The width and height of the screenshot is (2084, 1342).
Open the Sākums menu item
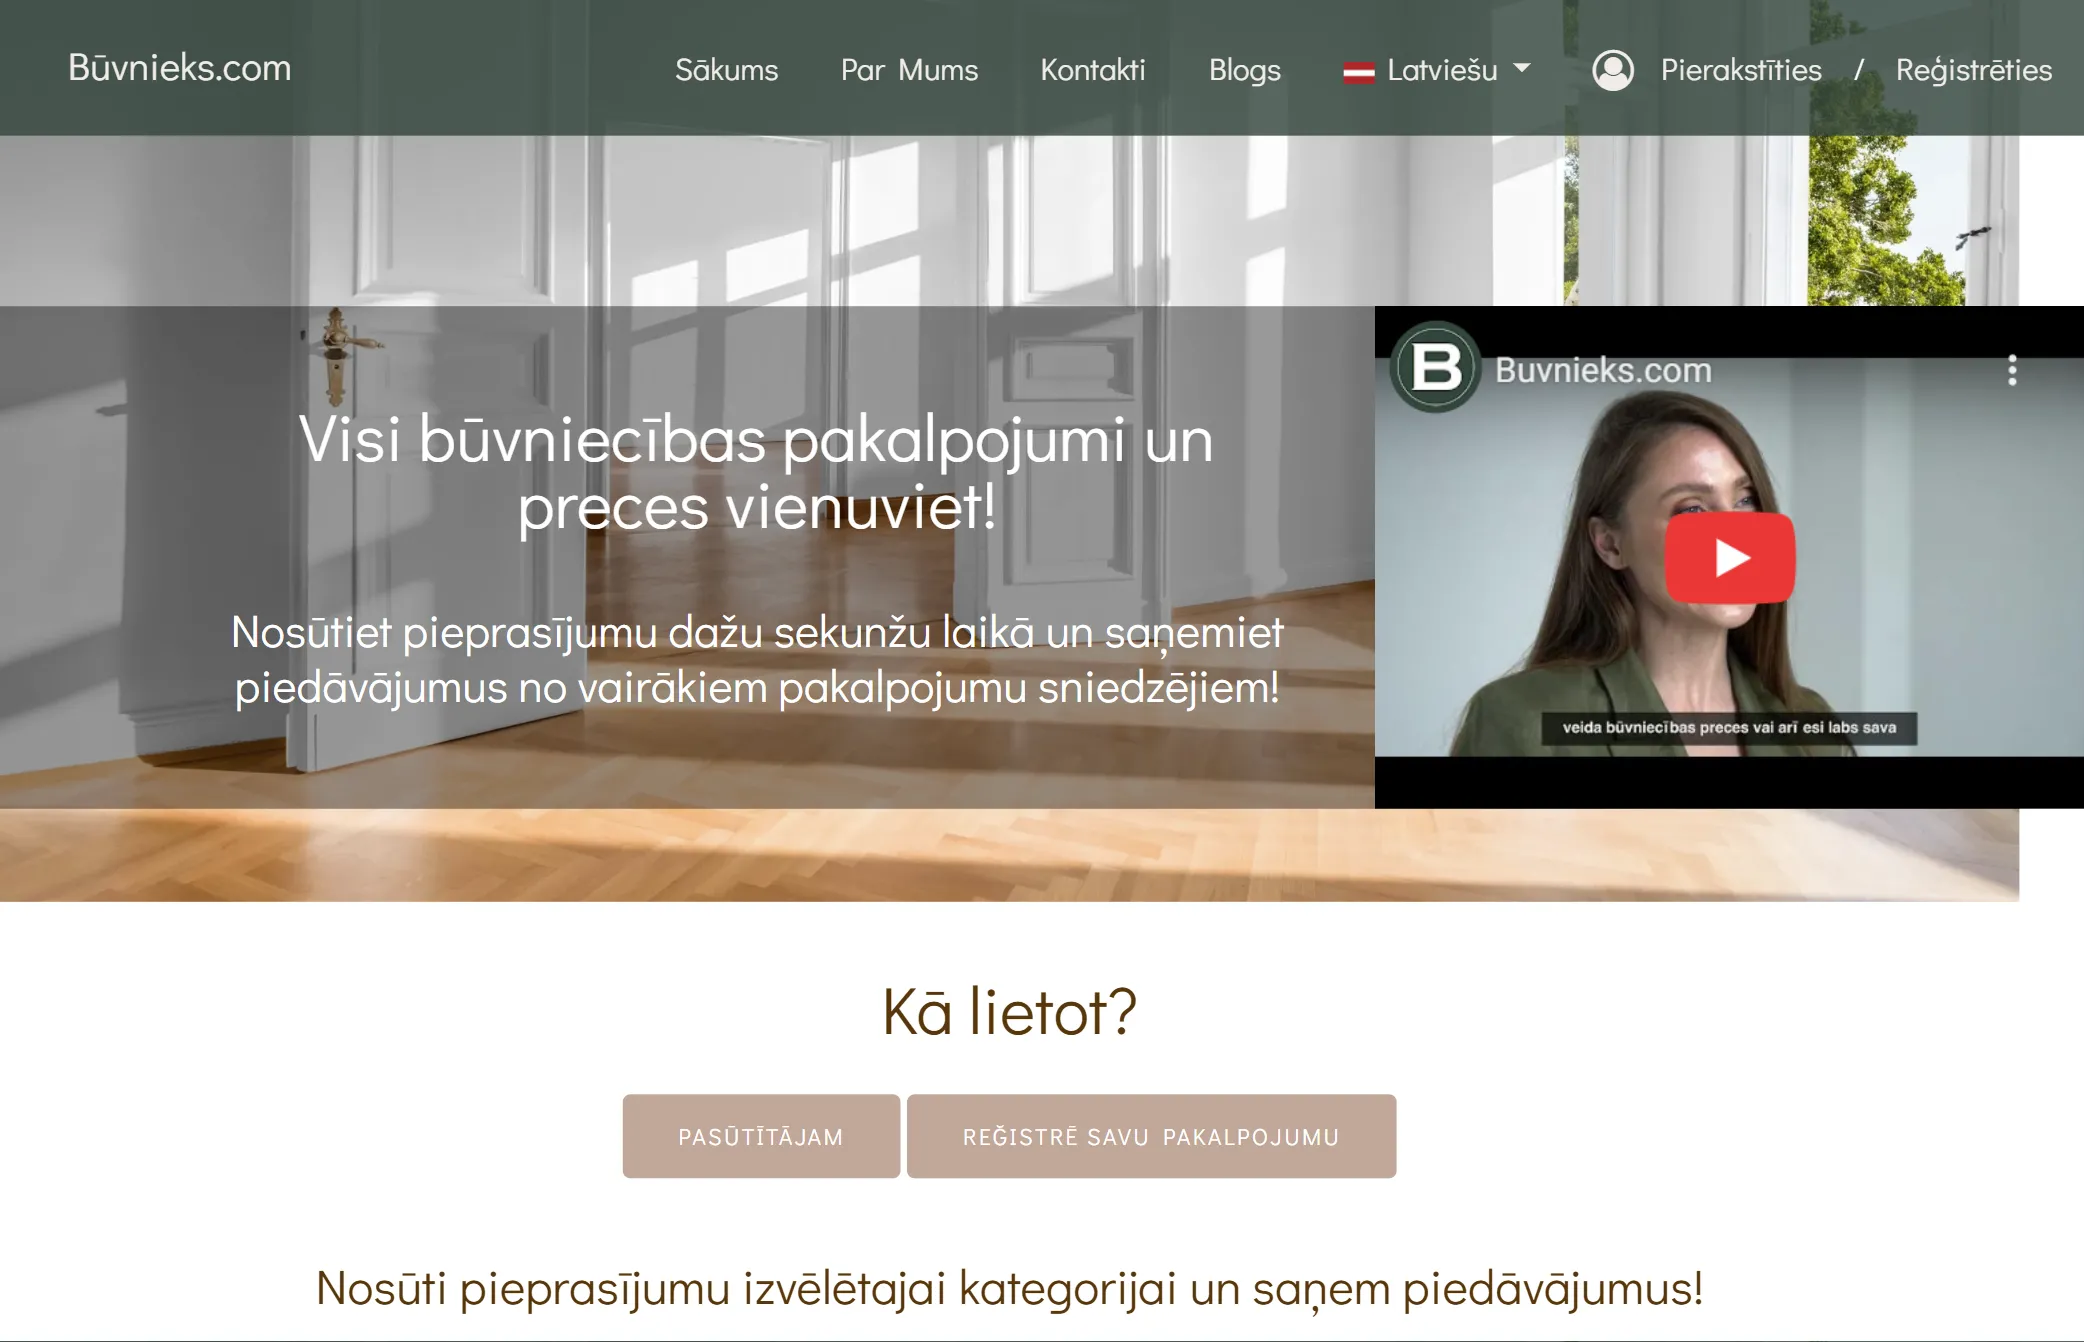pyautogui.click(x=728, y=70)
